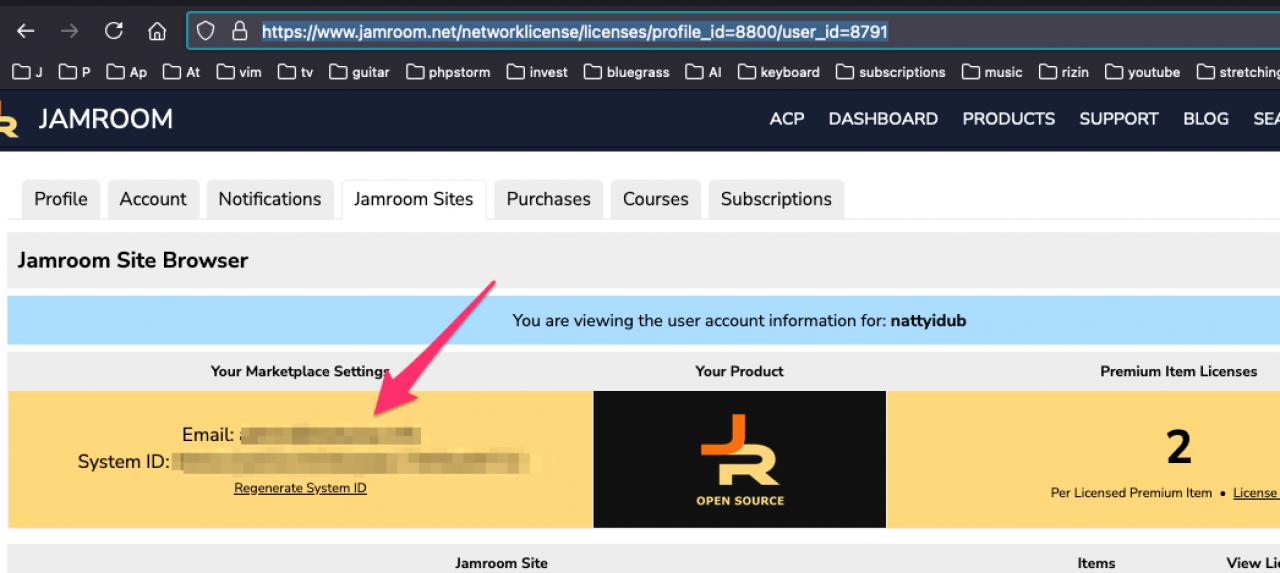The height and width of the screenshot is (573, 1280).
Task: Open the tv bookmarks folder
Action: 296,72
